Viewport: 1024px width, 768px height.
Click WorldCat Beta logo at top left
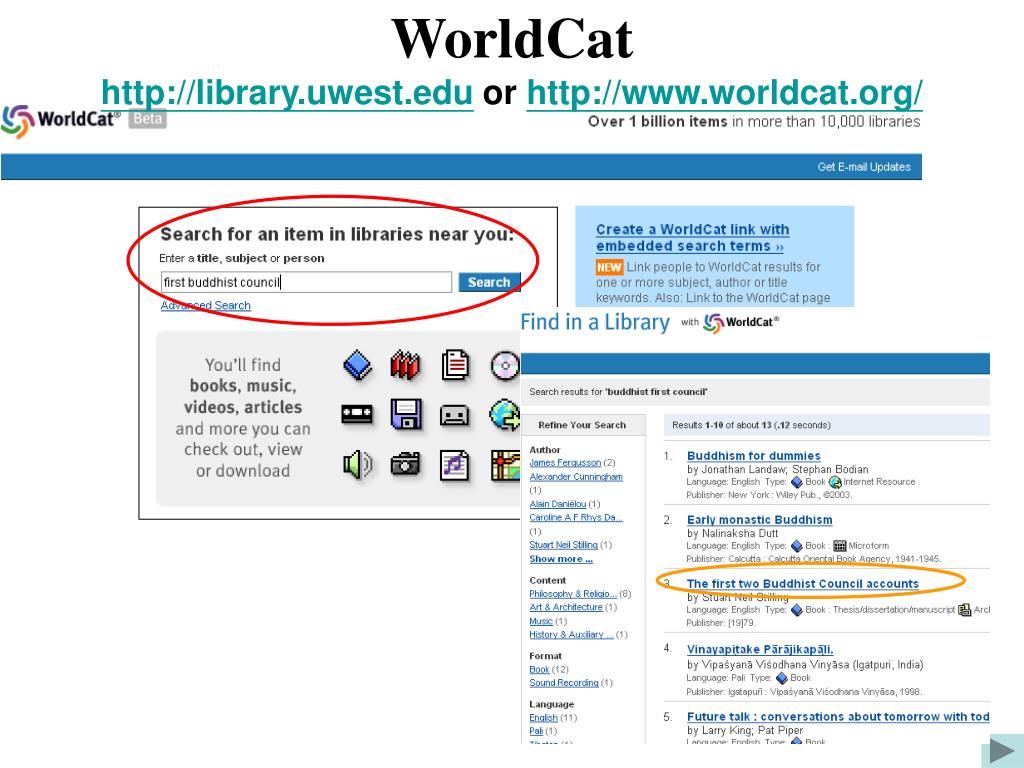(x=84, y=121)
